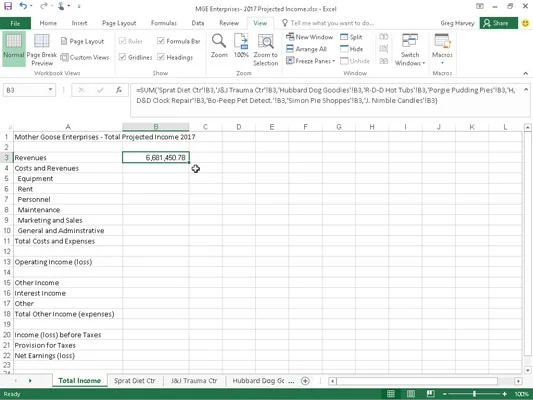533x400 pixels.
Task: Open the Zoom magnifier dialog
Action: [x=219, y=46]
